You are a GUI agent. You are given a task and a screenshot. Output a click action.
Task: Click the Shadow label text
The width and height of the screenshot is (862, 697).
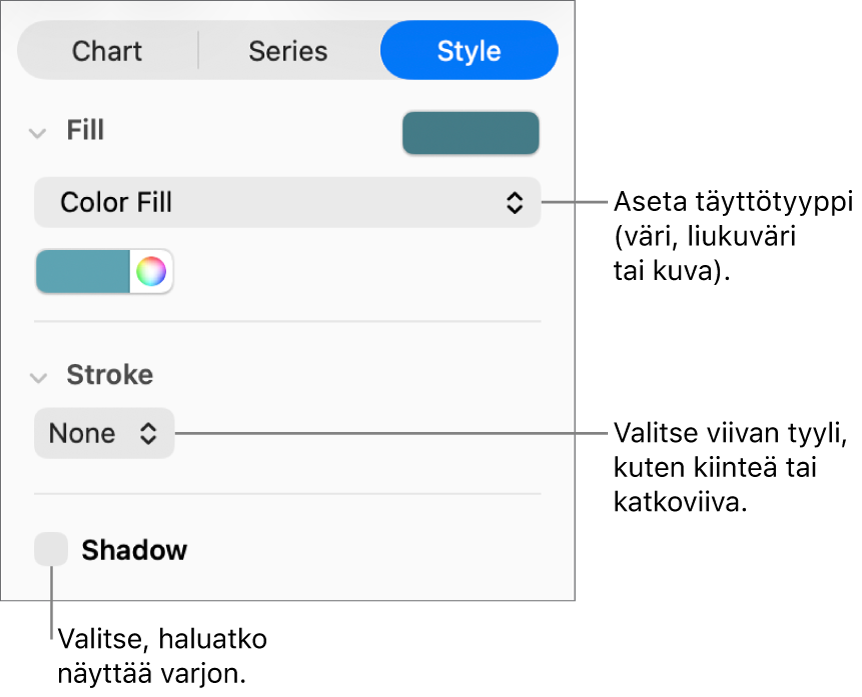[x=134, y=550]
